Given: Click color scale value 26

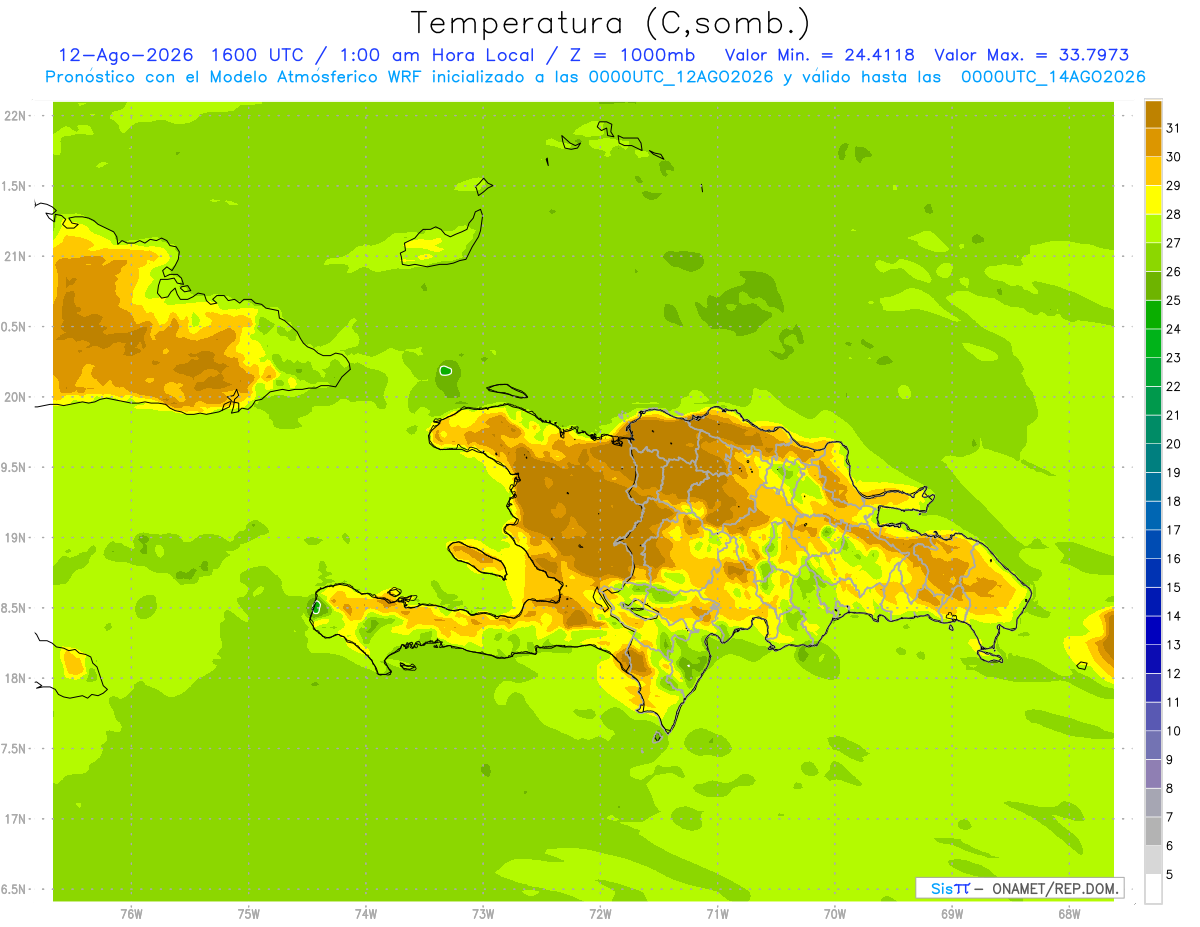Looking at the screenshot, I should (x=1173, y=272).
